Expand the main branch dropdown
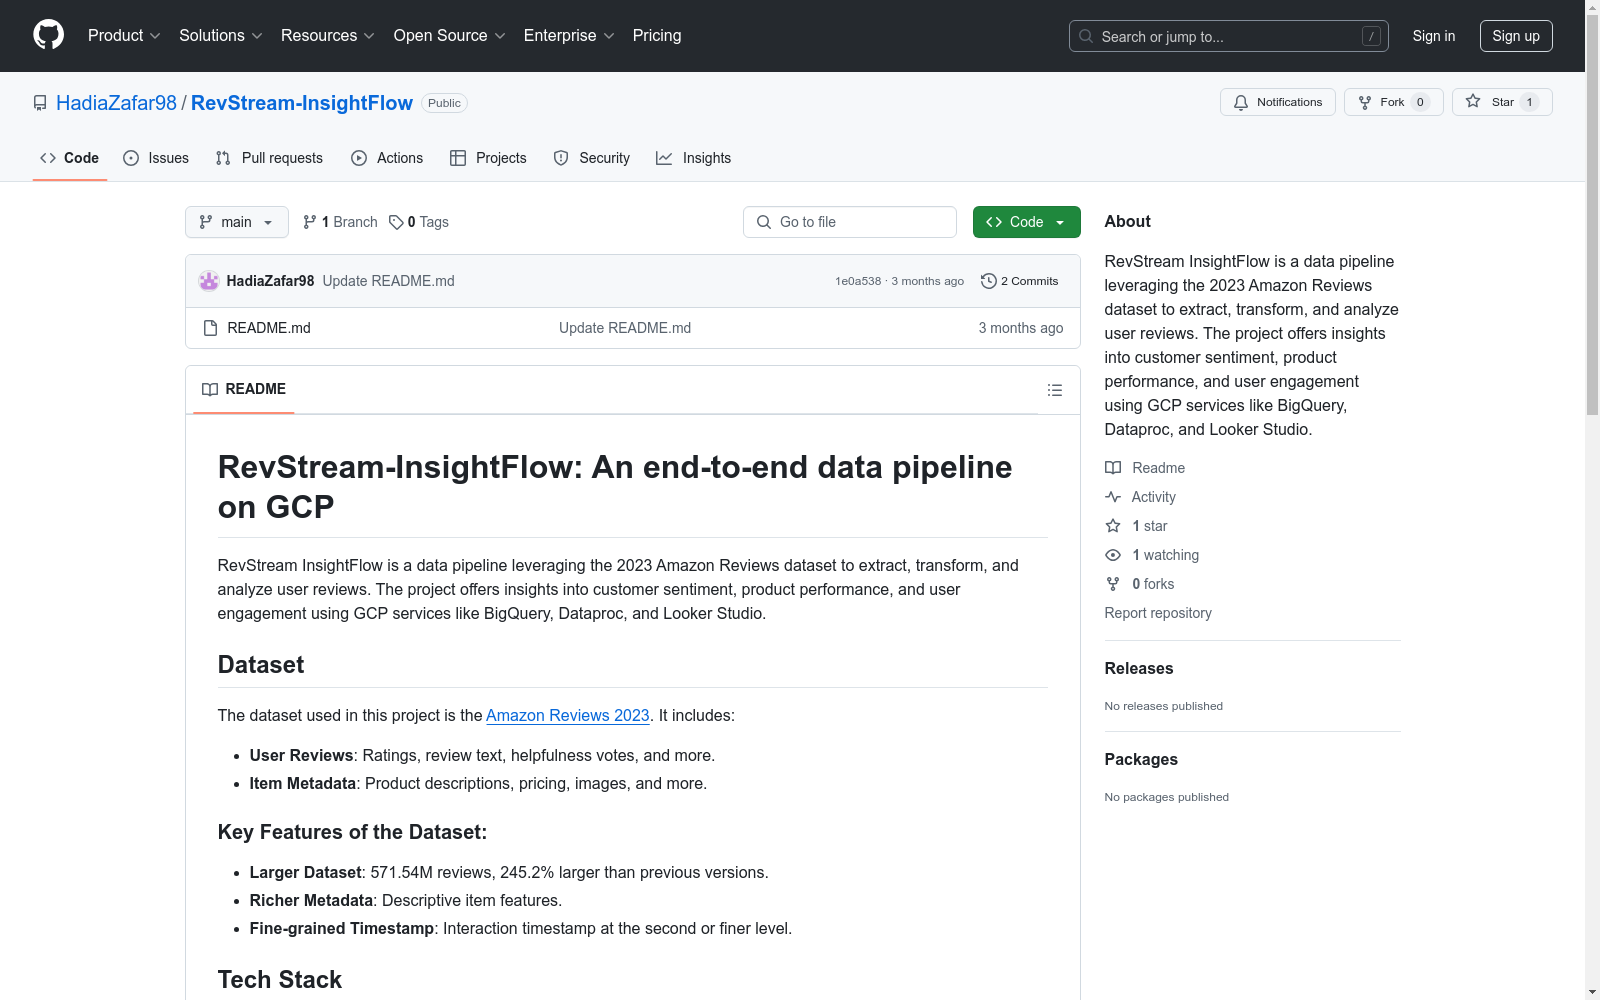The height and width of the screenshot is (1000, 1600). pos(236,222)
